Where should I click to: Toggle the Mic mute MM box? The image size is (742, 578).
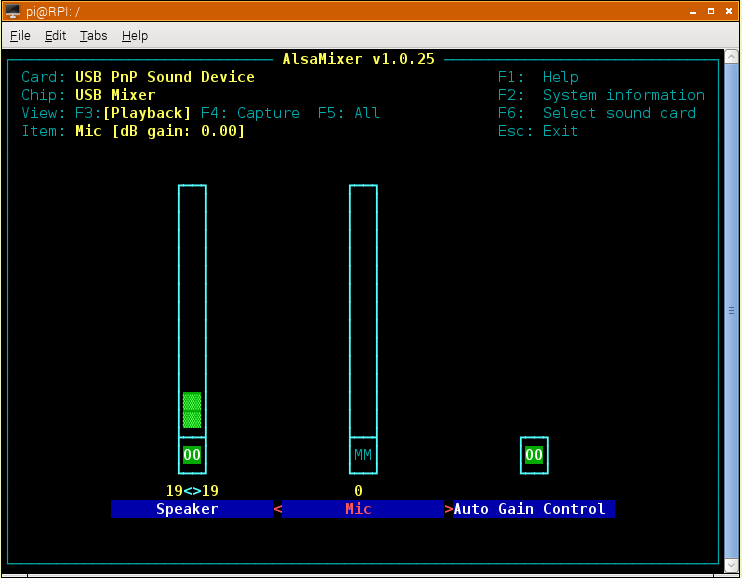tap(362, 455)
